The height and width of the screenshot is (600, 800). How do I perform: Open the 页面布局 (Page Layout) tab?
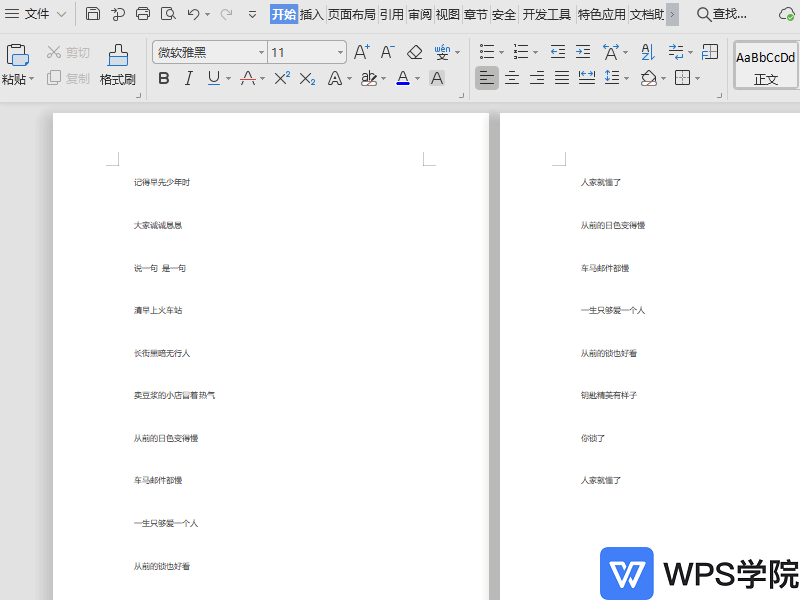tap(352, 14)
